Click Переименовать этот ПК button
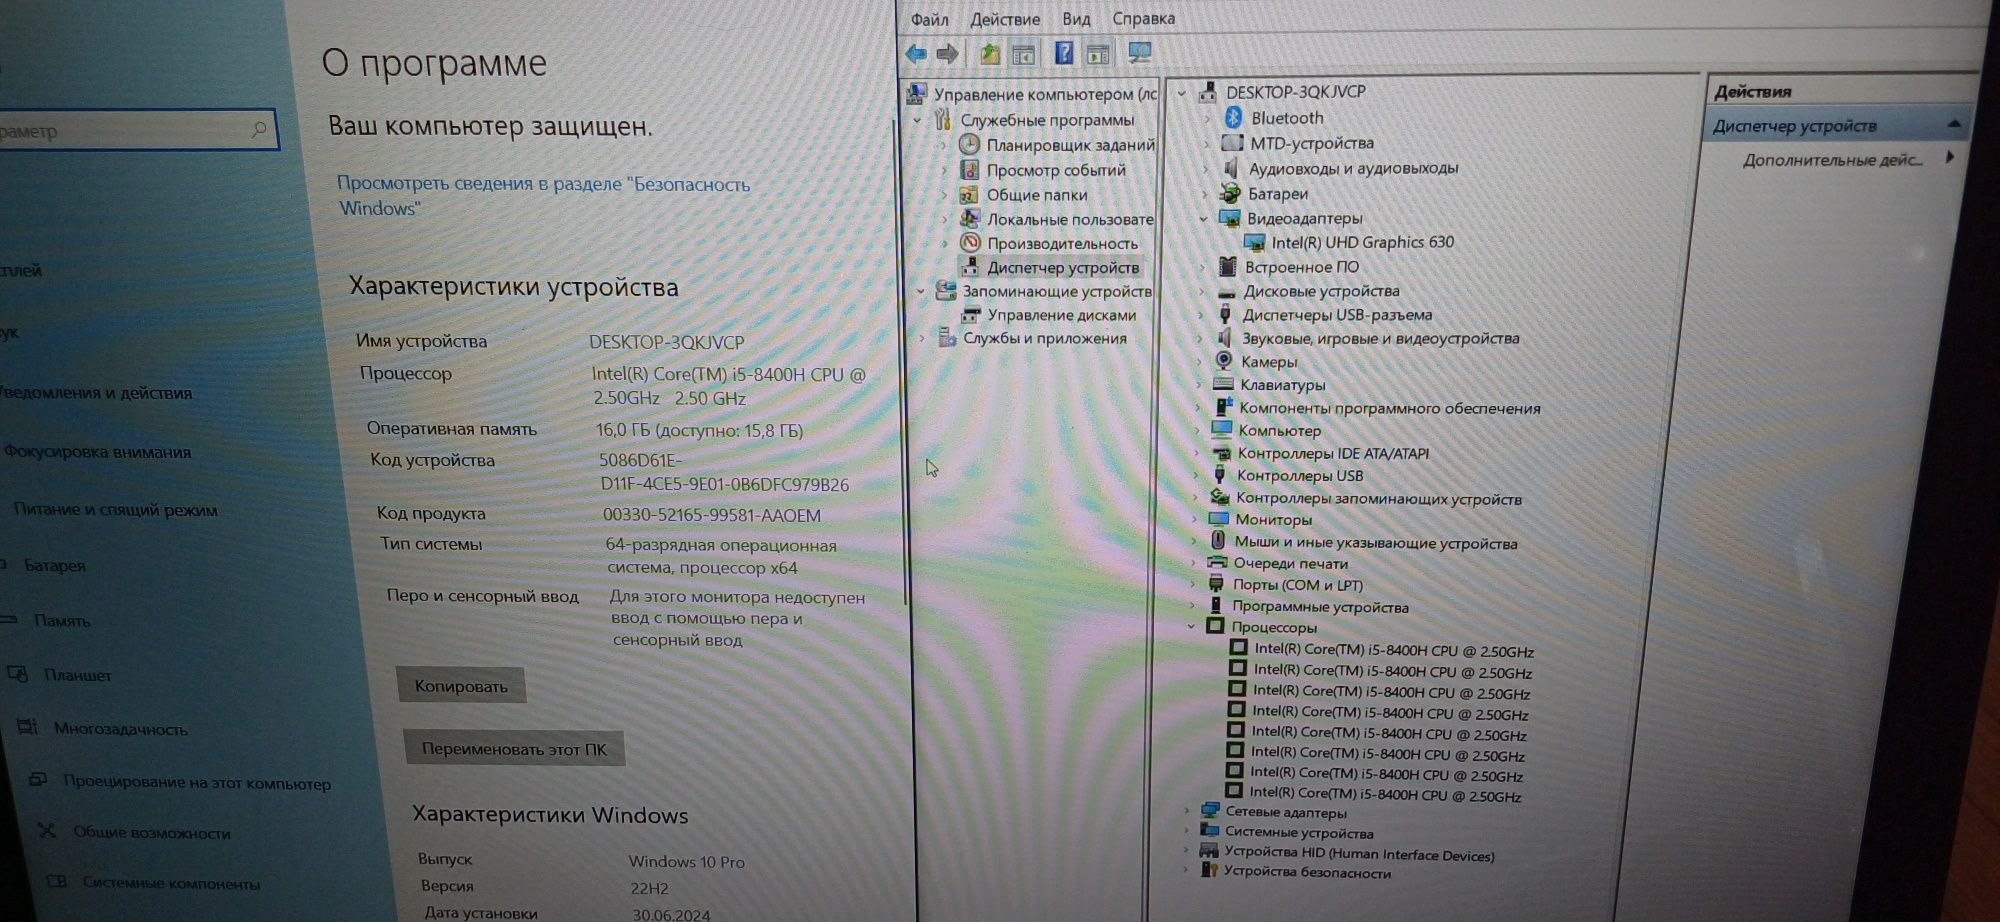Image resolution: width=2000 pixels, height=922 pixels. pyautogui.click(x=514, y=749)
